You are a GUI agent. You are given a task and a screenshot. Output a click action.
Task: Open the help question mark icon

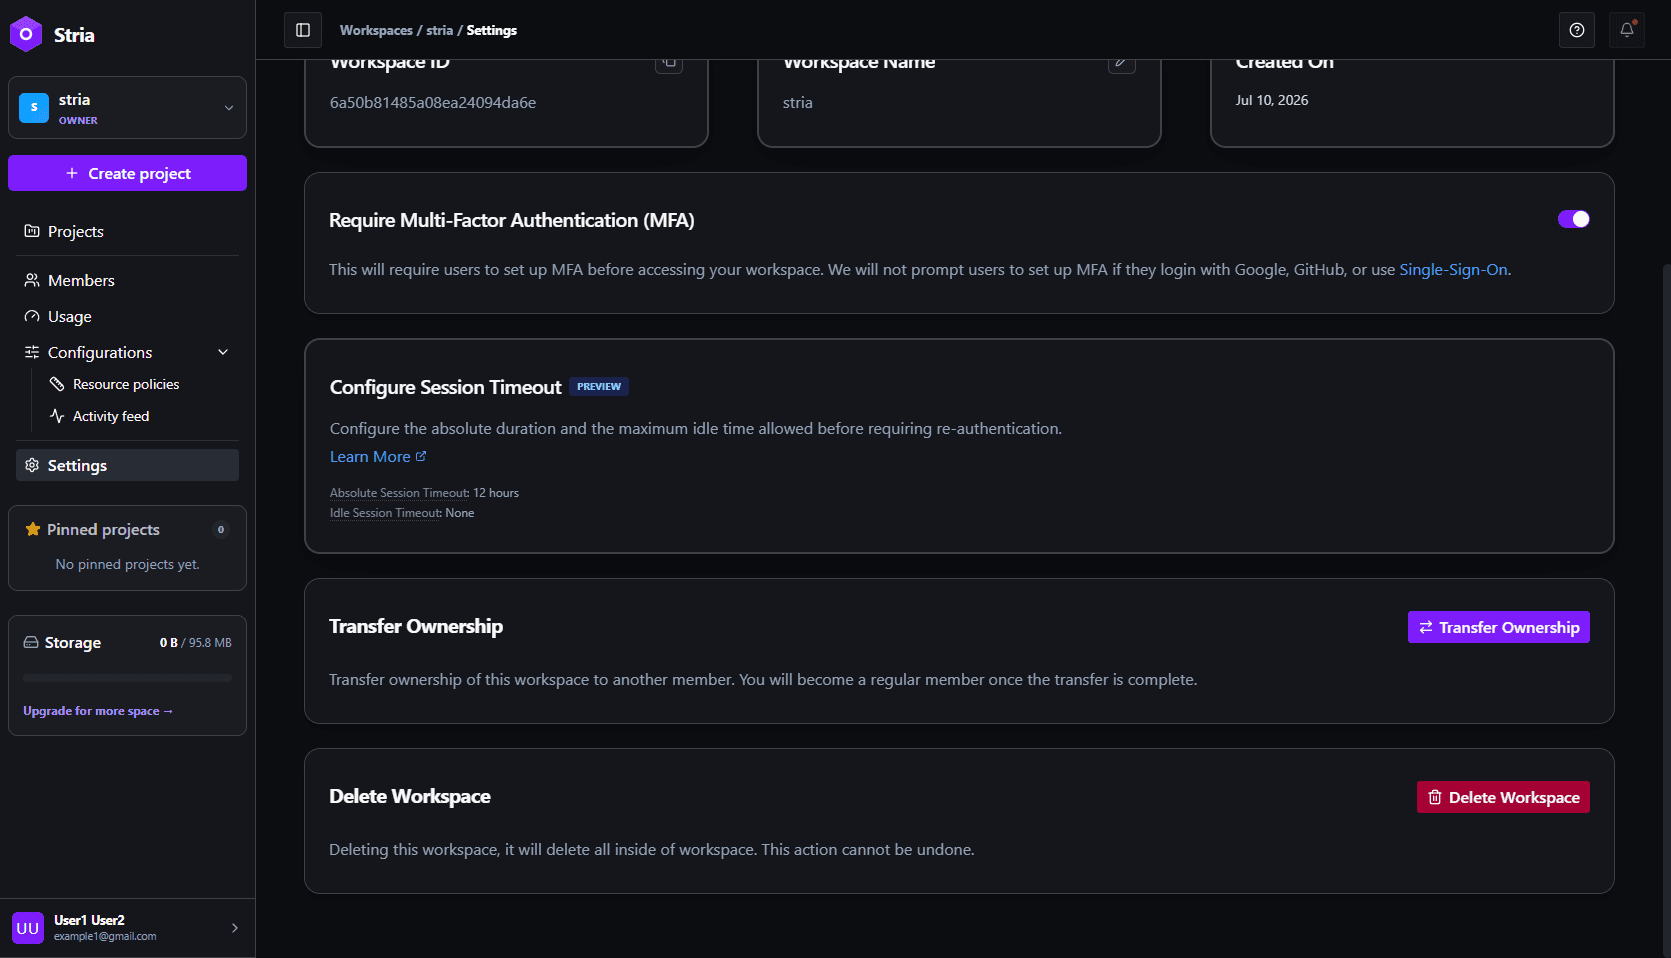(x=1577, y=30)
